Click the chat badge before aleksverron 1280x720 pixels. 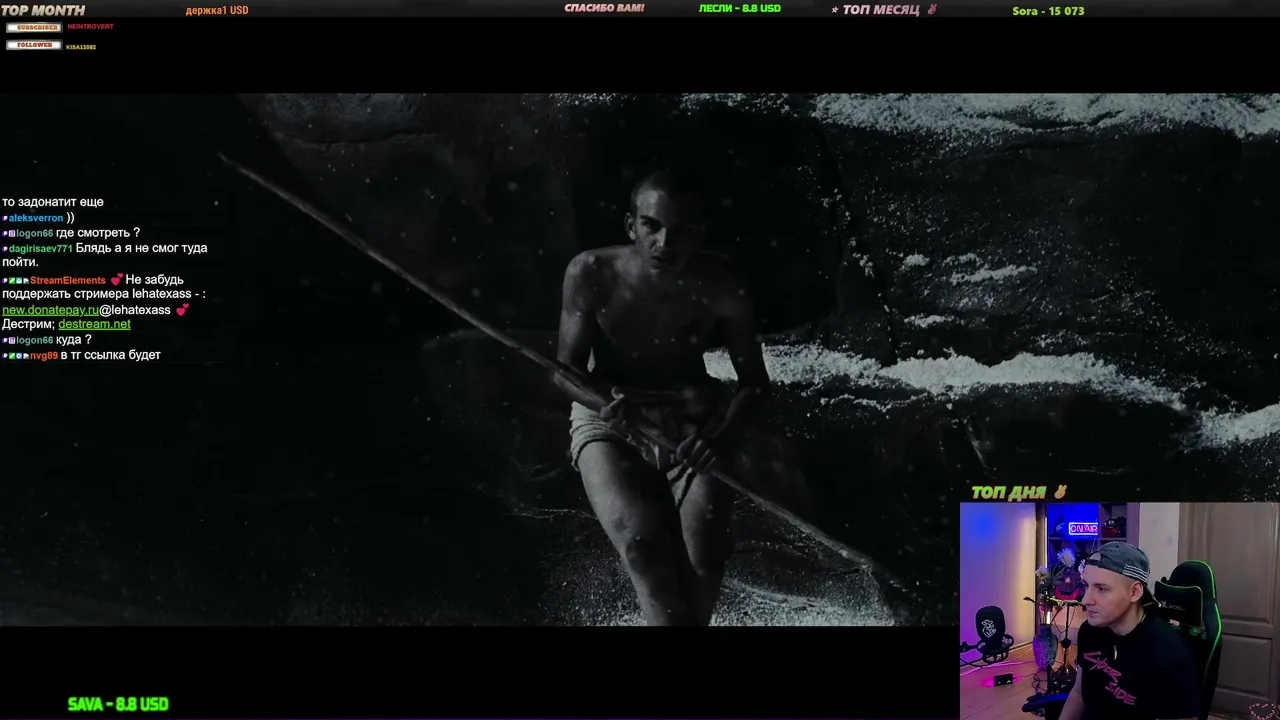(x=5, y=218)
